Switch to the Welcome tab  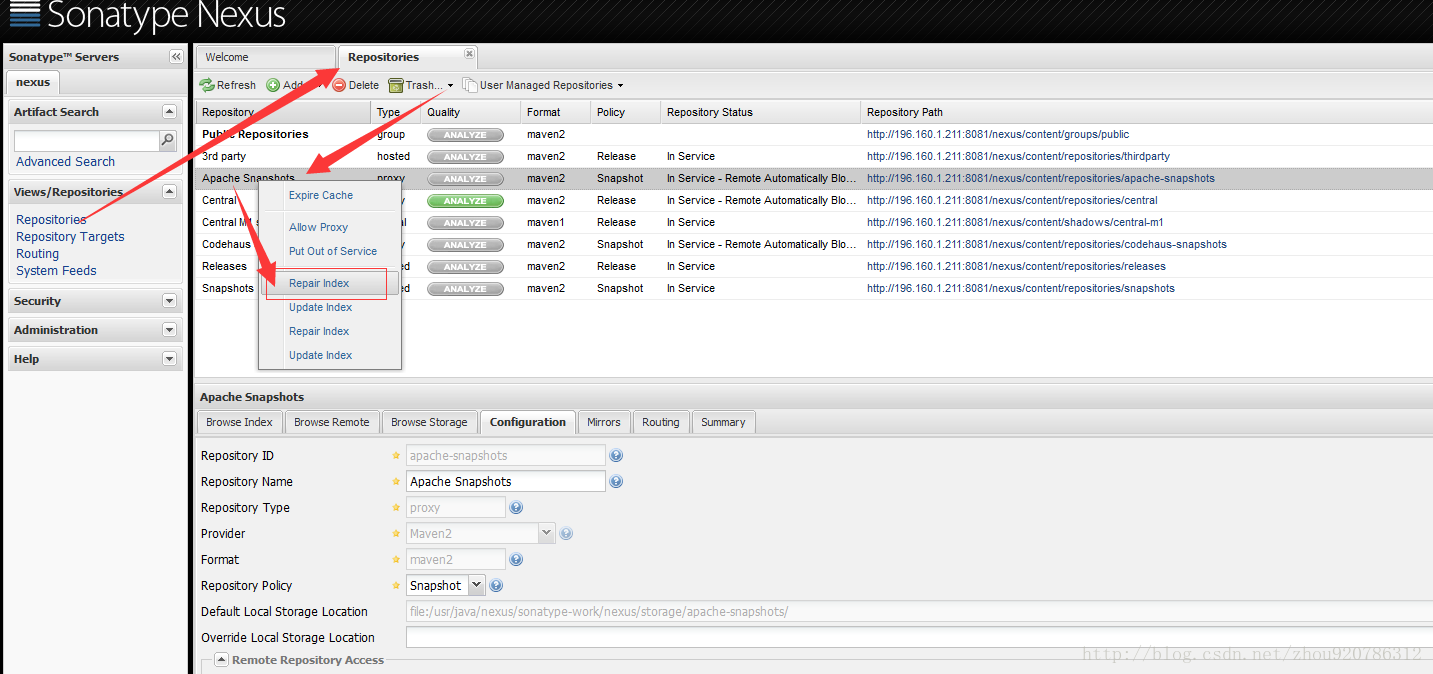pos(265,57)
